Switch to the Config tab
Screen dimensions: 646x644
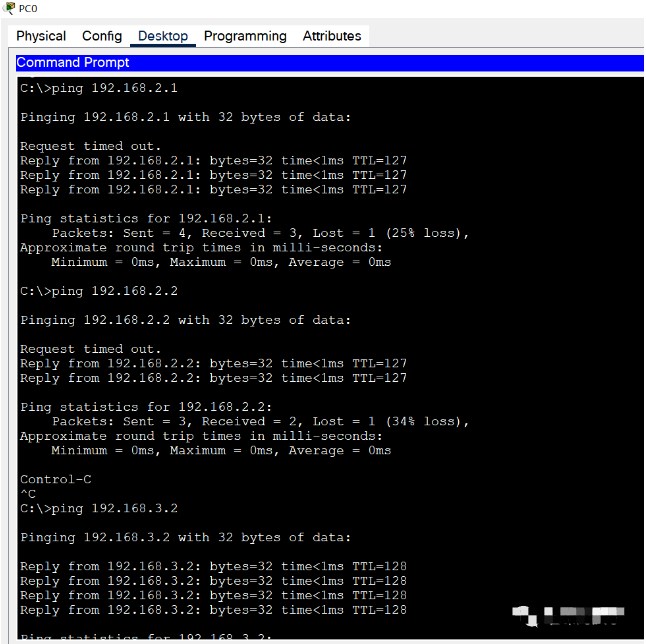(102, 36)
